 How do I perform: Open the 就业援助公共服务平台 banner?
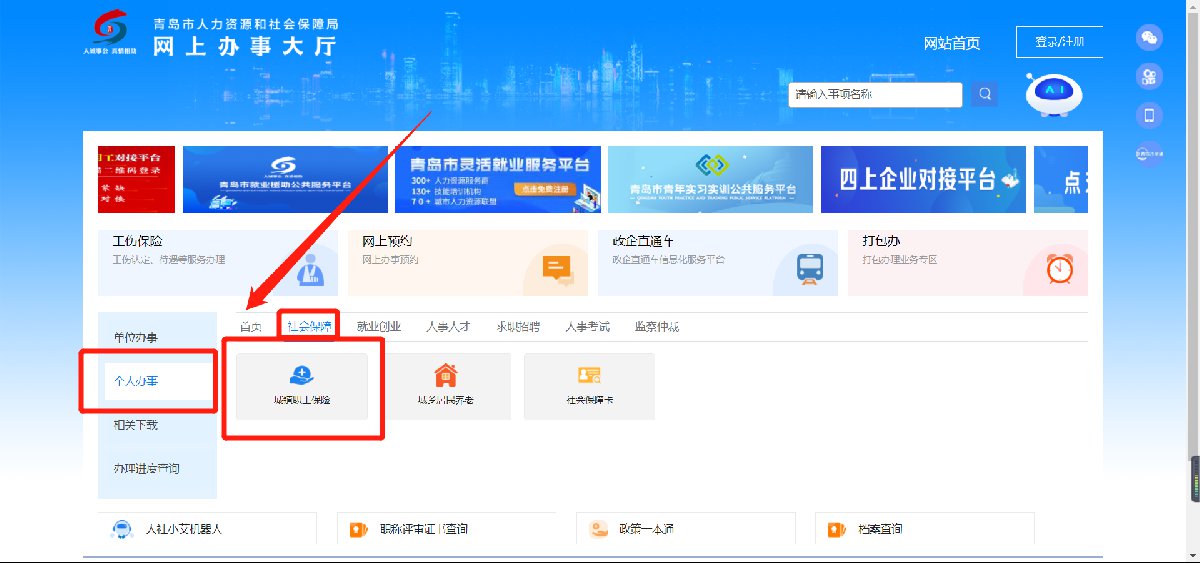point(285,179)
